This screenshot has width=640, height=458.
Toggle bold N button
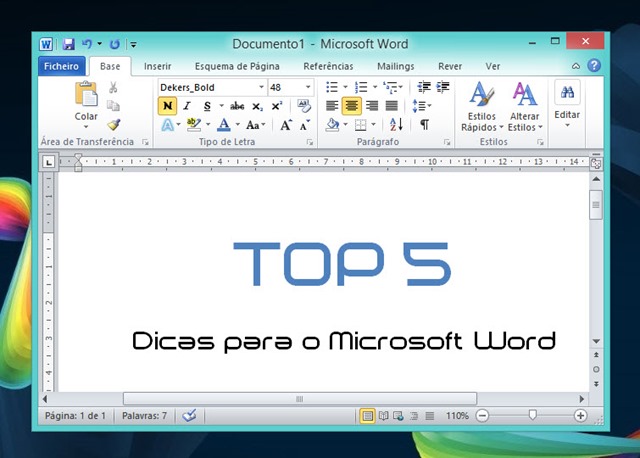[167, 106]
